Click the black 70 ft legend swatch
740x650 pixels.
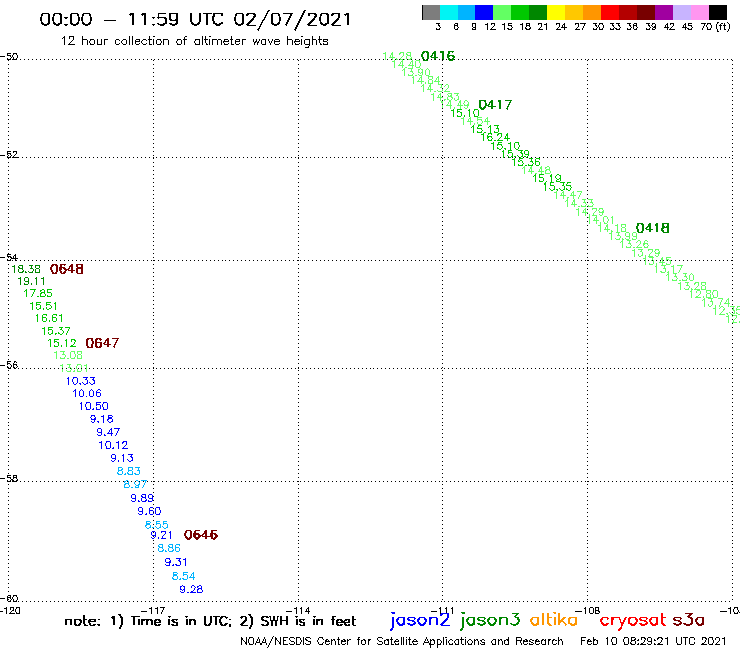coord(717,12)
